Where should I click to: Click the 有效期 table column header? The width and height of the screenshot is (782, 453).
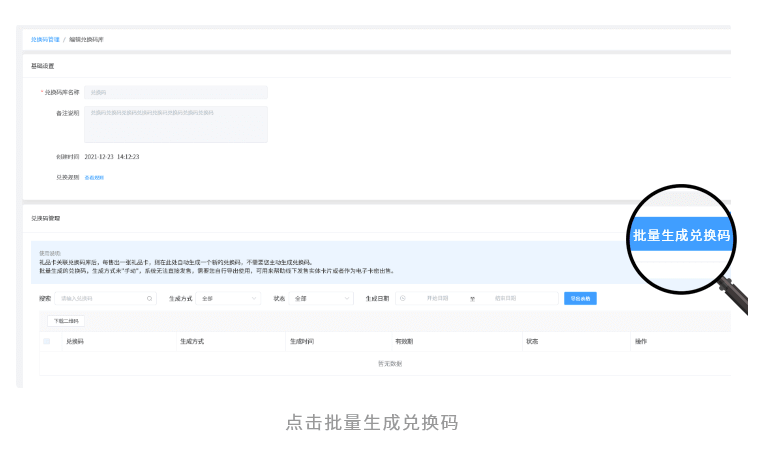click(x=404, y=341)
